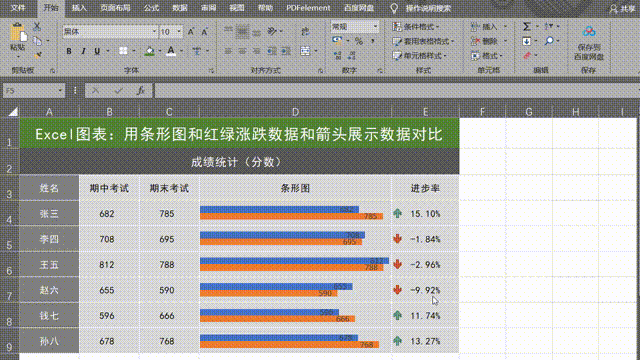Click the formula bar Enter checkmark icon
This screenshot has width=640, height=360.
point(118,91)
